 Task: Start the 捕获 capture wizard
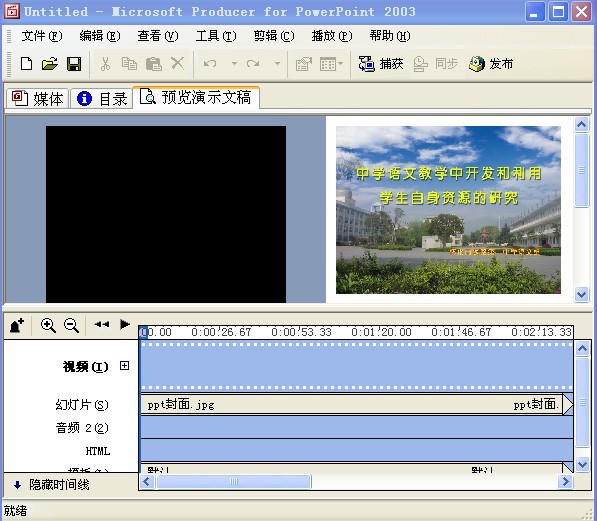point(381,64)
